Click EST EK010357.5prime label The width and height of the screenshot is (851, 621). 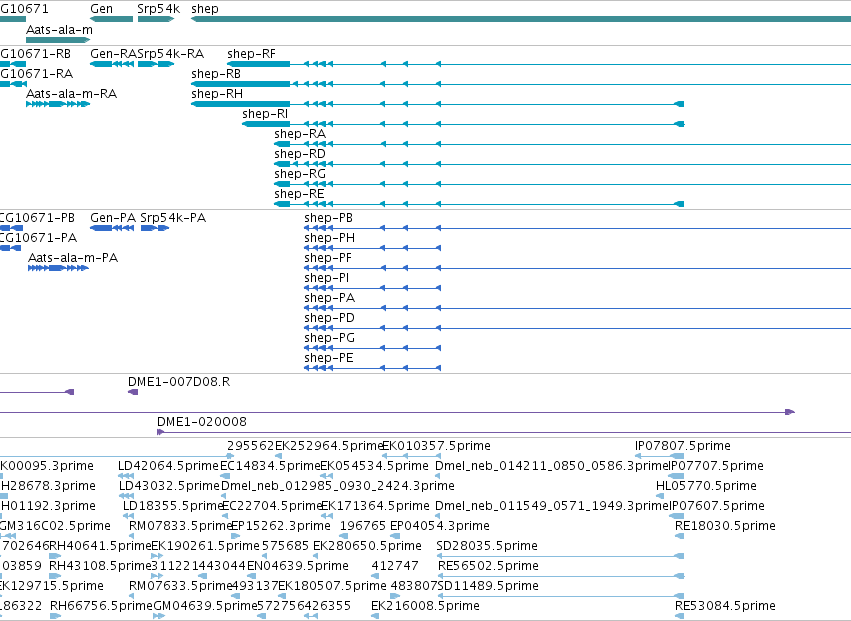(x=436, y=446)
